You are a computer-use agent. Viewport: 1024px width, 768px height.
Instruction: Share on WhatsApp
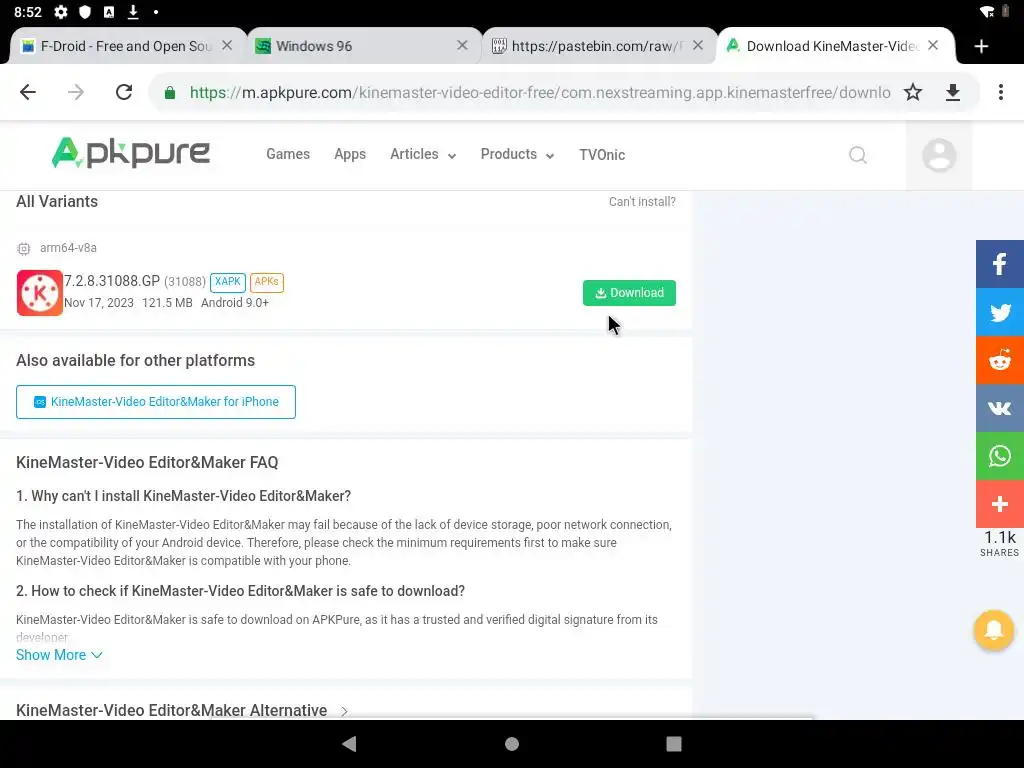pos(1000,456)
